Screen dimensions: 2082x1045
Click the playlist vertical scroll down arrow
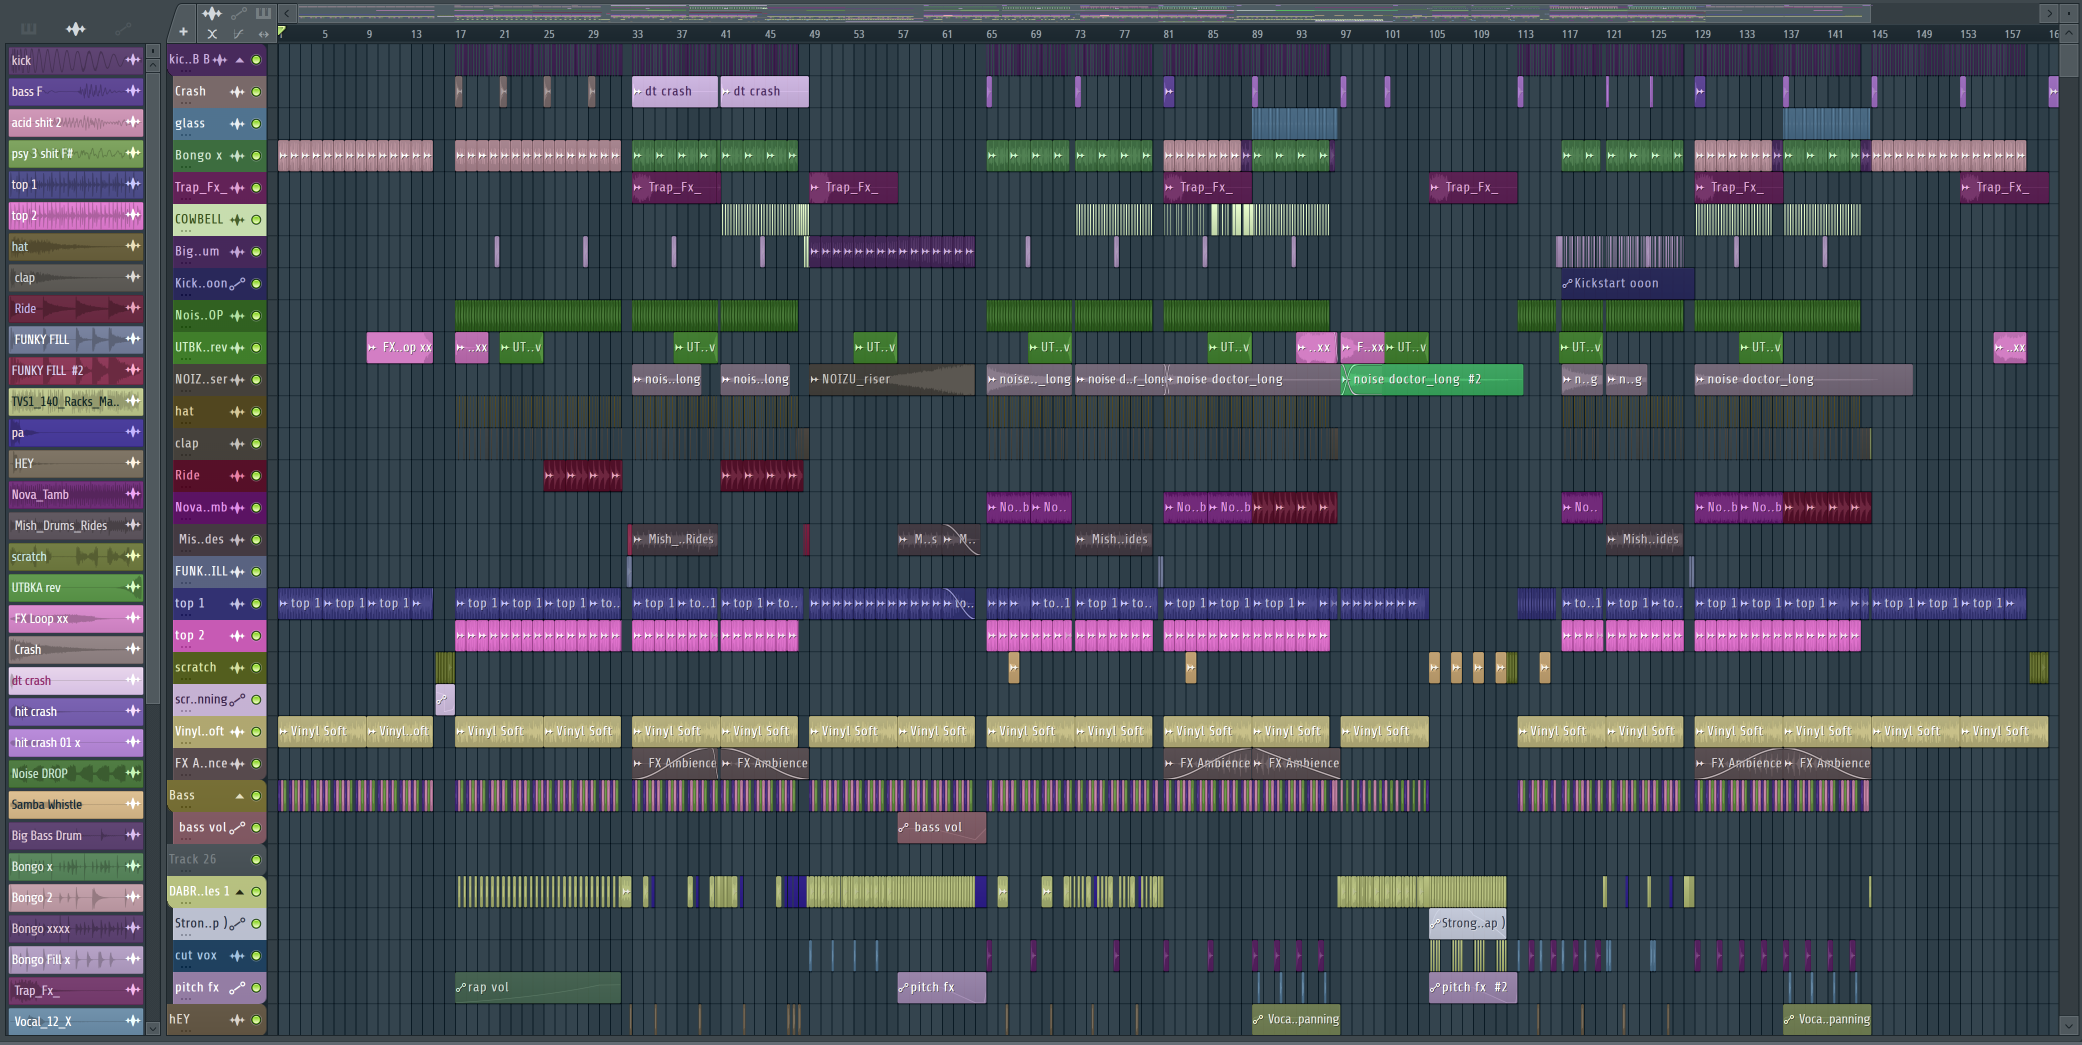tap(2069, 1026)
